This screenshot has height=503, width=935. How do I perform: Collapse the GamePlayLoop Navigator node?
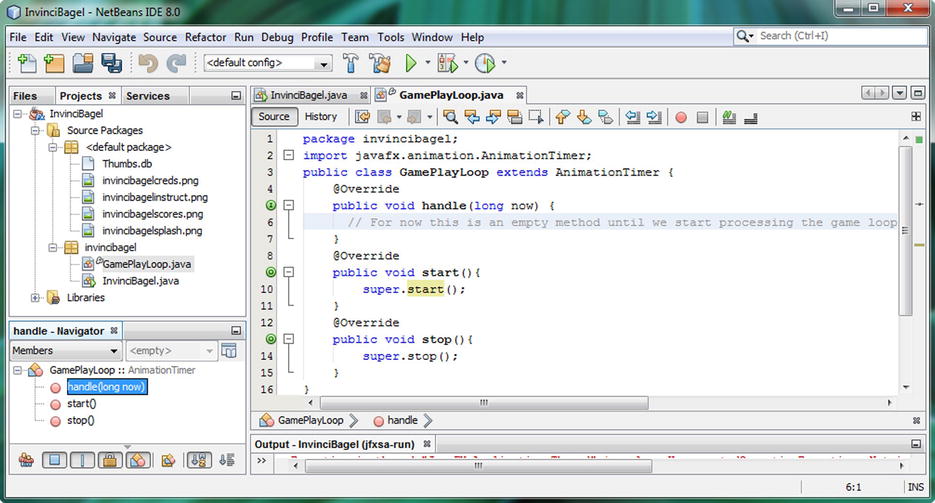pyautogui.click(x=17, y=370)
